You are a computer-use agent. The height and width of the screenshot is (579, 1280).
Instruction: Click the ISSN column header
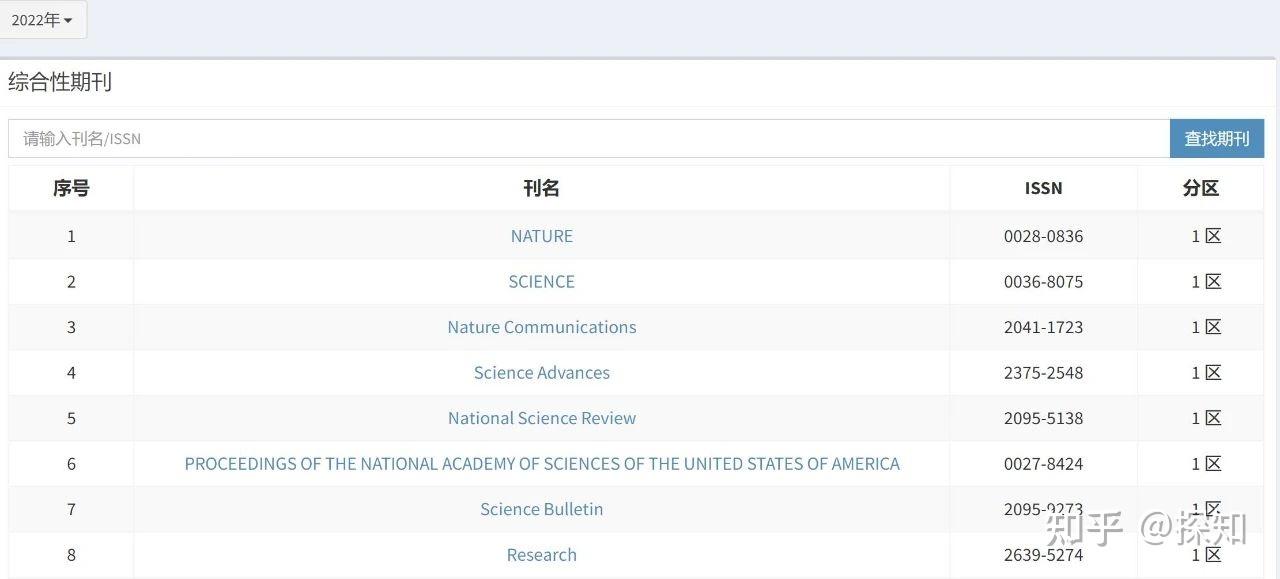[1043, 188]
